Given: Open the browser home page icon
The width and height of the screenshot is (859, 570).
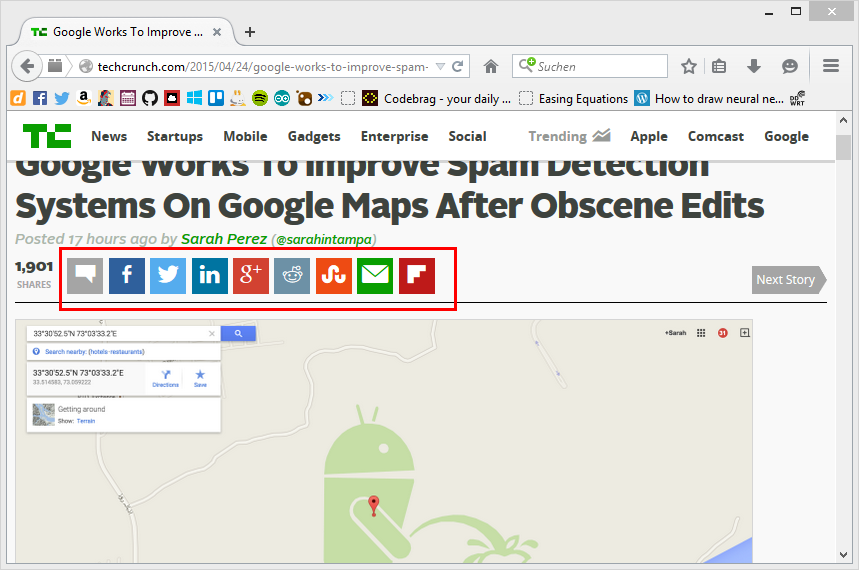Looking at the screenshot, I should tap(491, 66).
